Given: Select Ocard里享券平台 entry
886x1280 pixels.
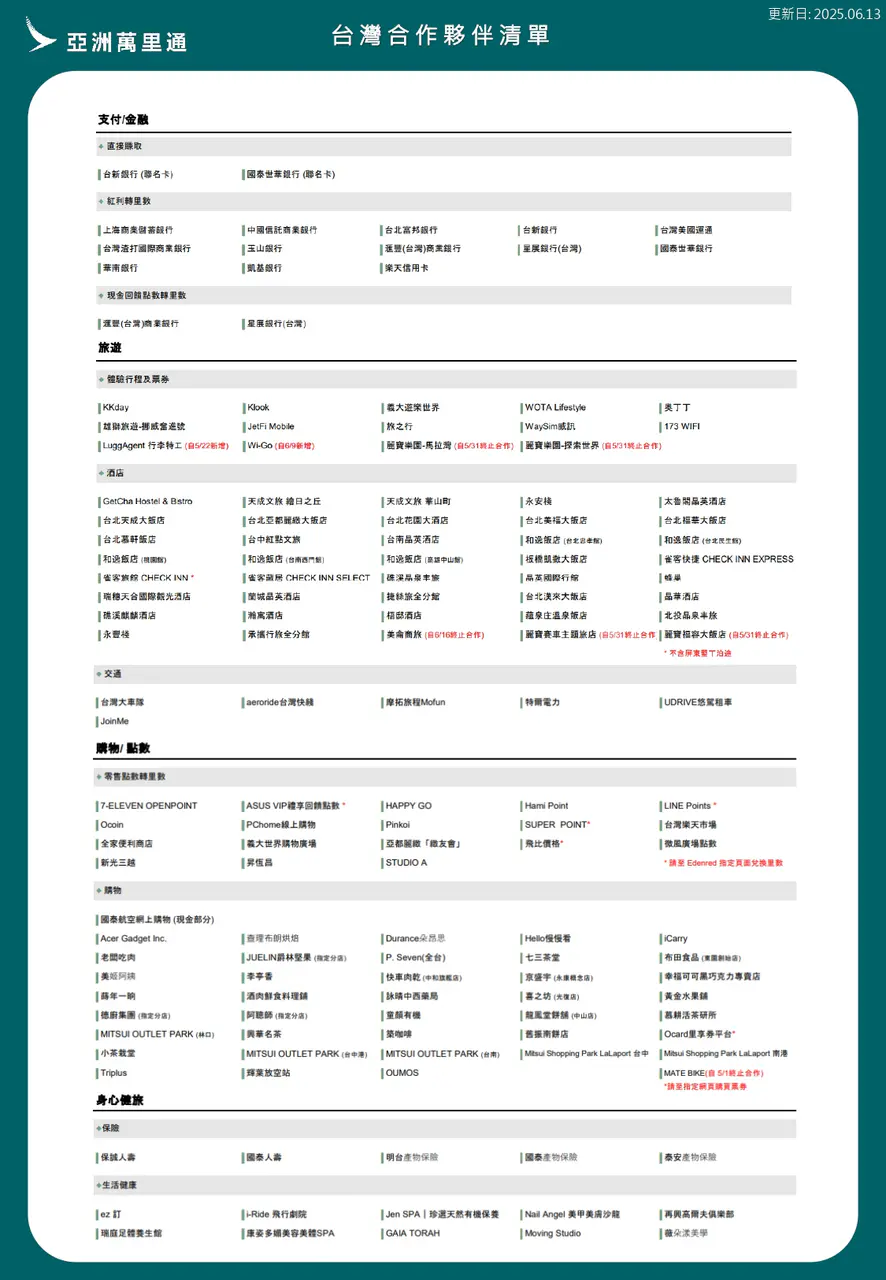Looking at the screenshot, I should 698,1035.
